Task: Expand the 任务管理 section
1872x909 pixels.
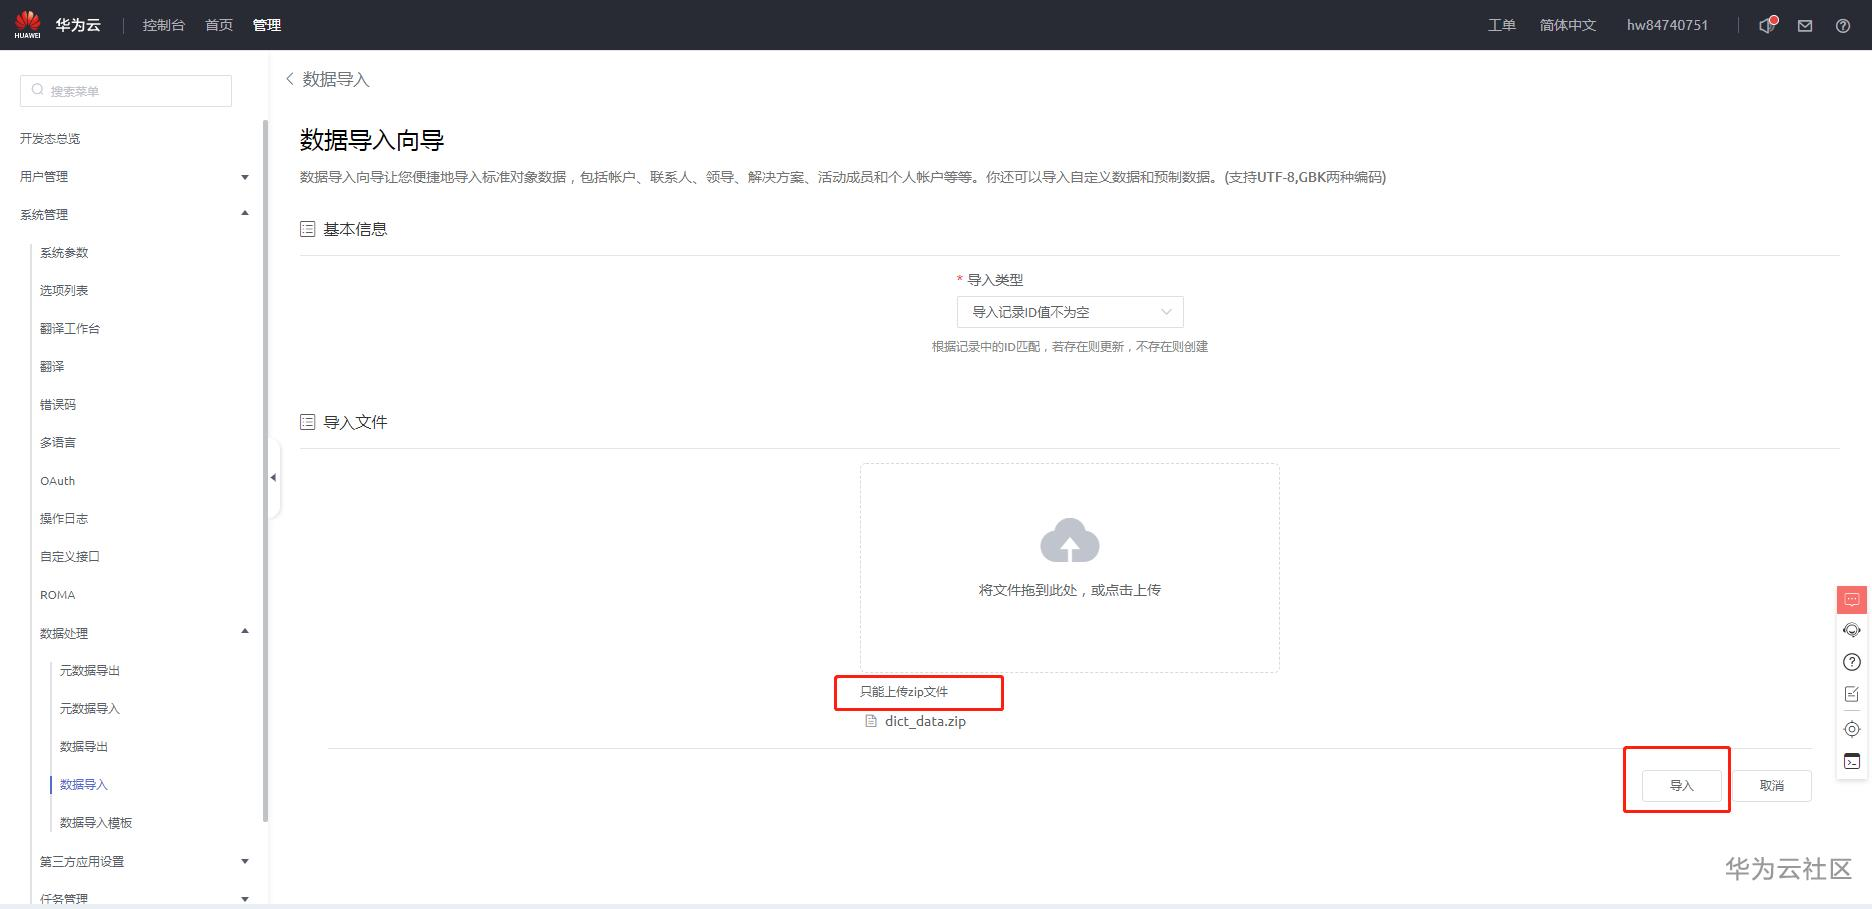Action: click(x=245, y=899)
